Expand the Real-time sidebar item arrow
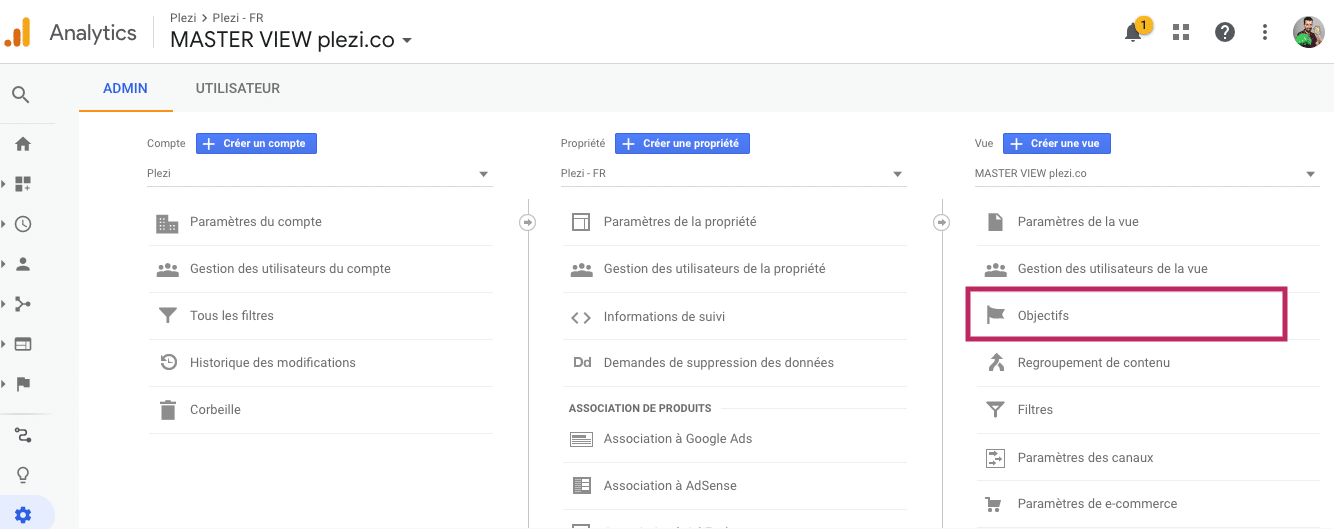The image size is (1334, 529). [x=4, y=224]
